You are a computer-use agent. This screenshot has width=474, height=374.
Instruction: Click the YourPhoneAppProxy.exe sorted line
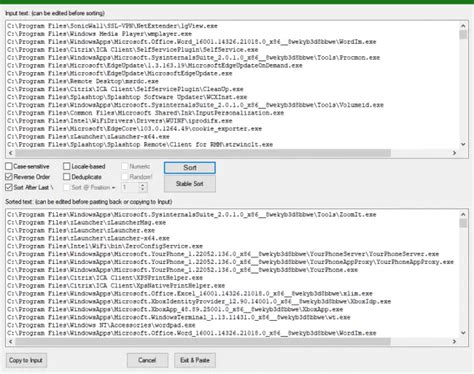230,262
